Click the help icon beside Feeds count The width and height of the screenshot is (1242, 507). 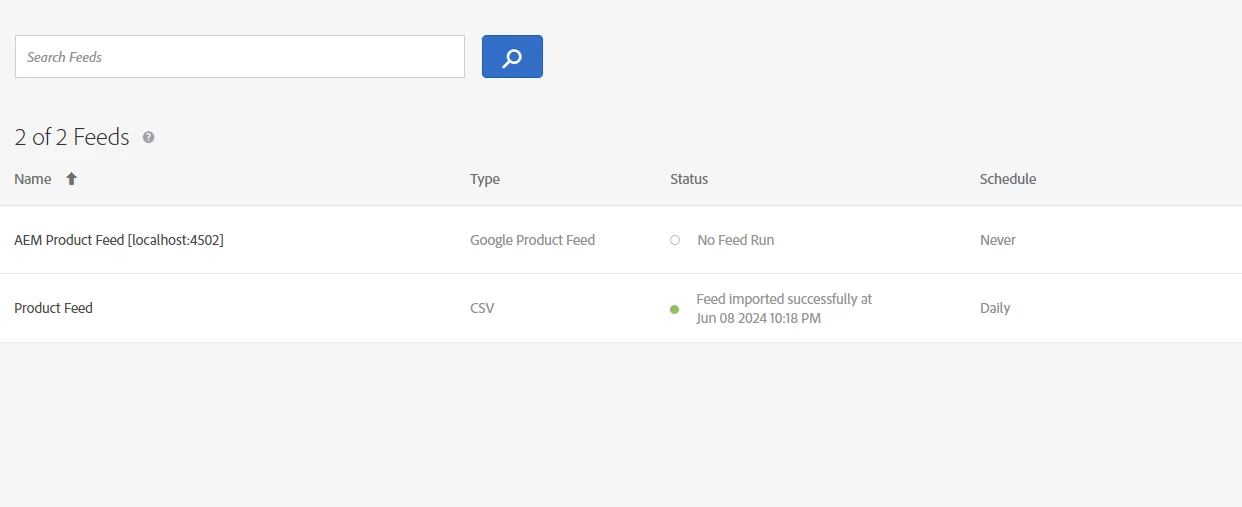pos(149,137)
